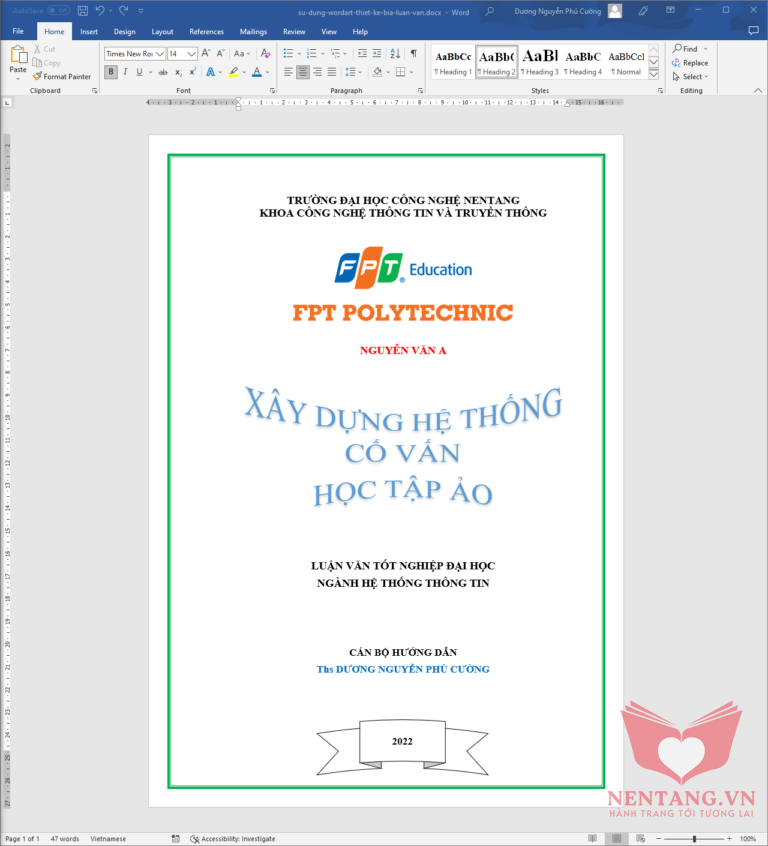The width and height of the screenshot is (768, 846).
Task: Open the font size dropdown
Action: pyautogui.click(x=192, y=53)
